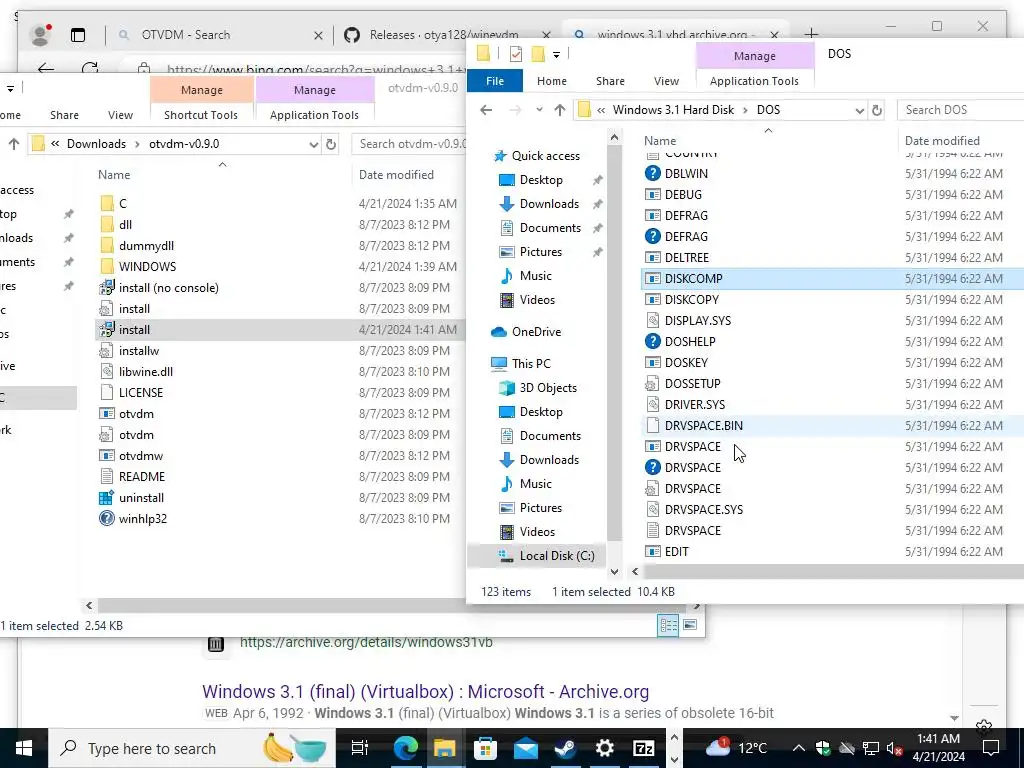Open Windows 3.1 (final) Archive.org link
The image size is (1024, 768).
425,691
